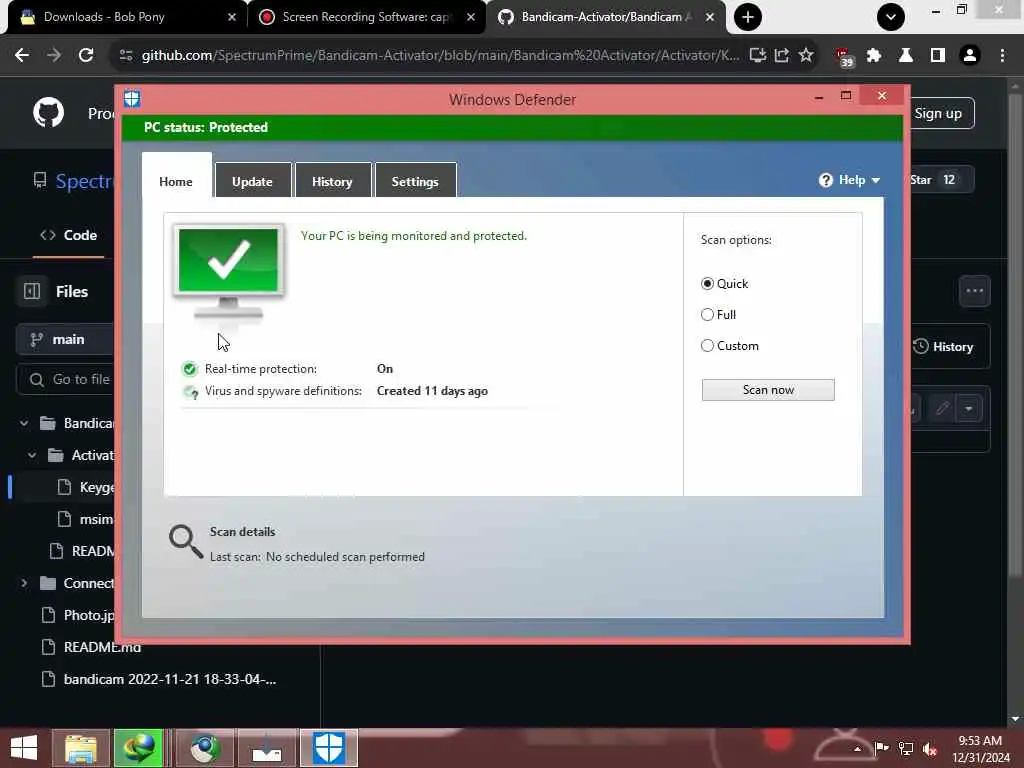Viewport: 1024px width, 768px height.
Task: Click the edit file pencil icon on GitHub
Action: (x=941, y=409)
